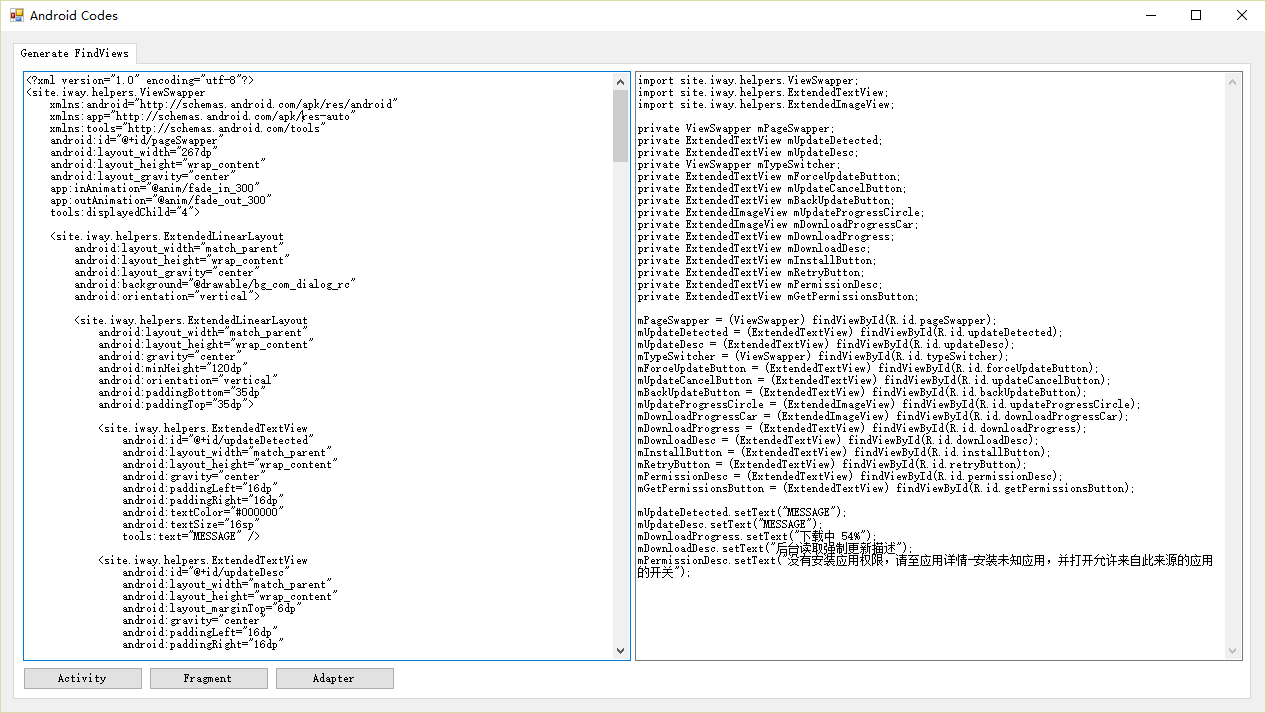Click the tools:displayedChild="4"> line
This screenshot has width=1266, height=713.
[125, 212]
